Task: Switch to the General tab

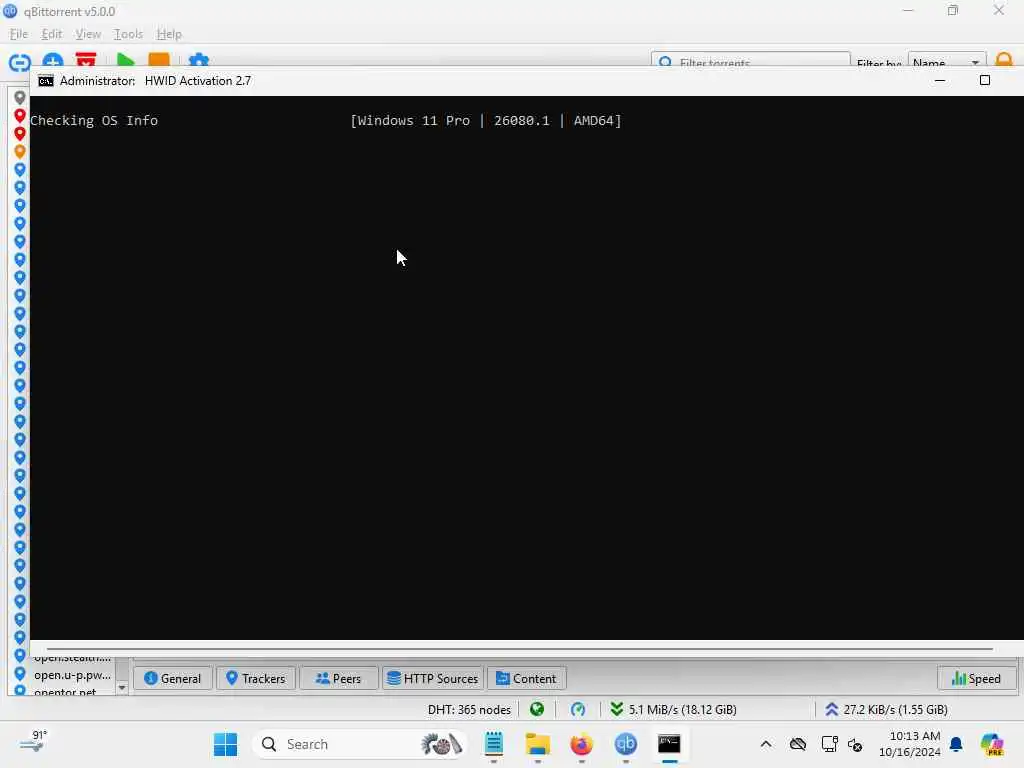Action: click(172, 679)
